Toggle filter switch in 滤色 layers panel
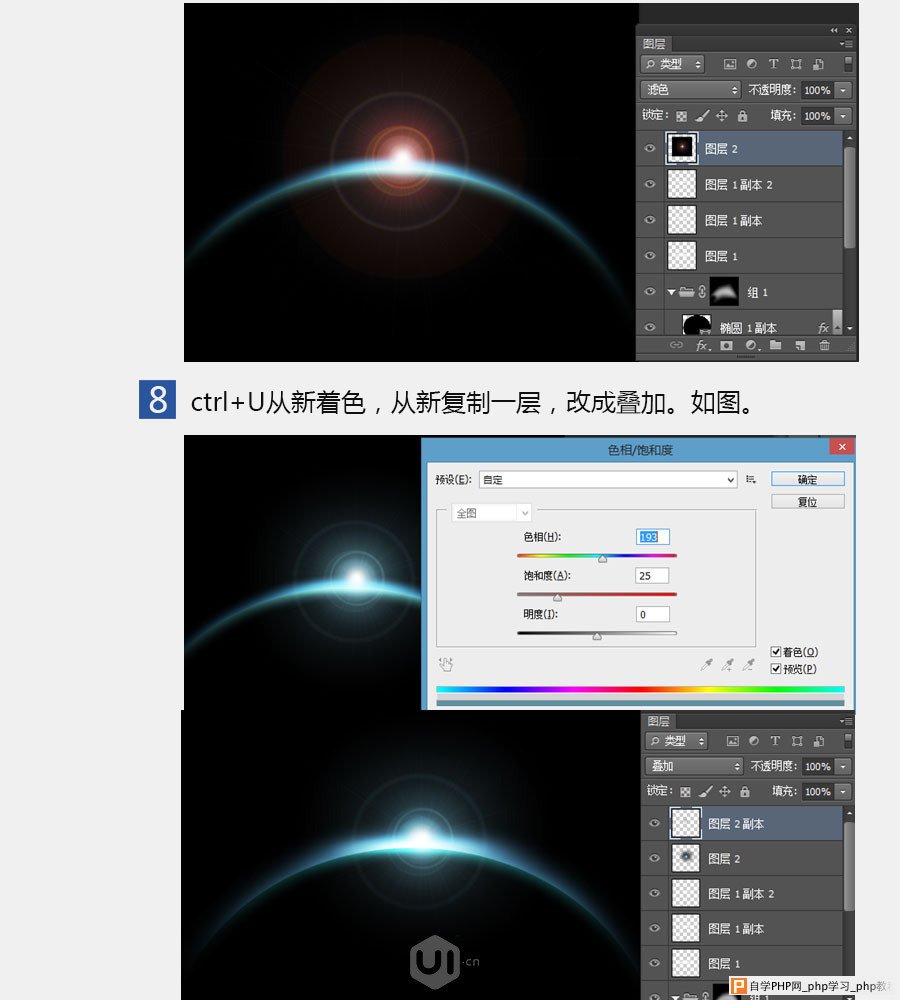900x1000 pixels. click(x=848, y=64)
